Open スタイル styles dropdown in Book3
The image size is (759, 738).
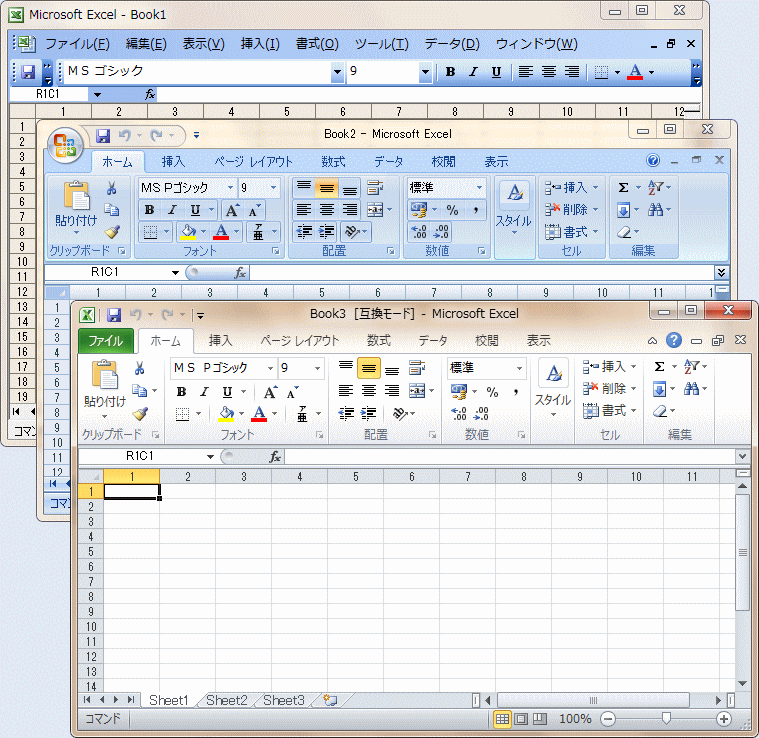(x=552, y=387)
